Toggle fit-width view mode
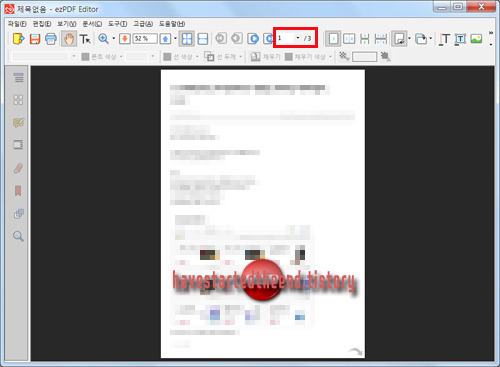500x367 pixels. click(x=203, y=39)
